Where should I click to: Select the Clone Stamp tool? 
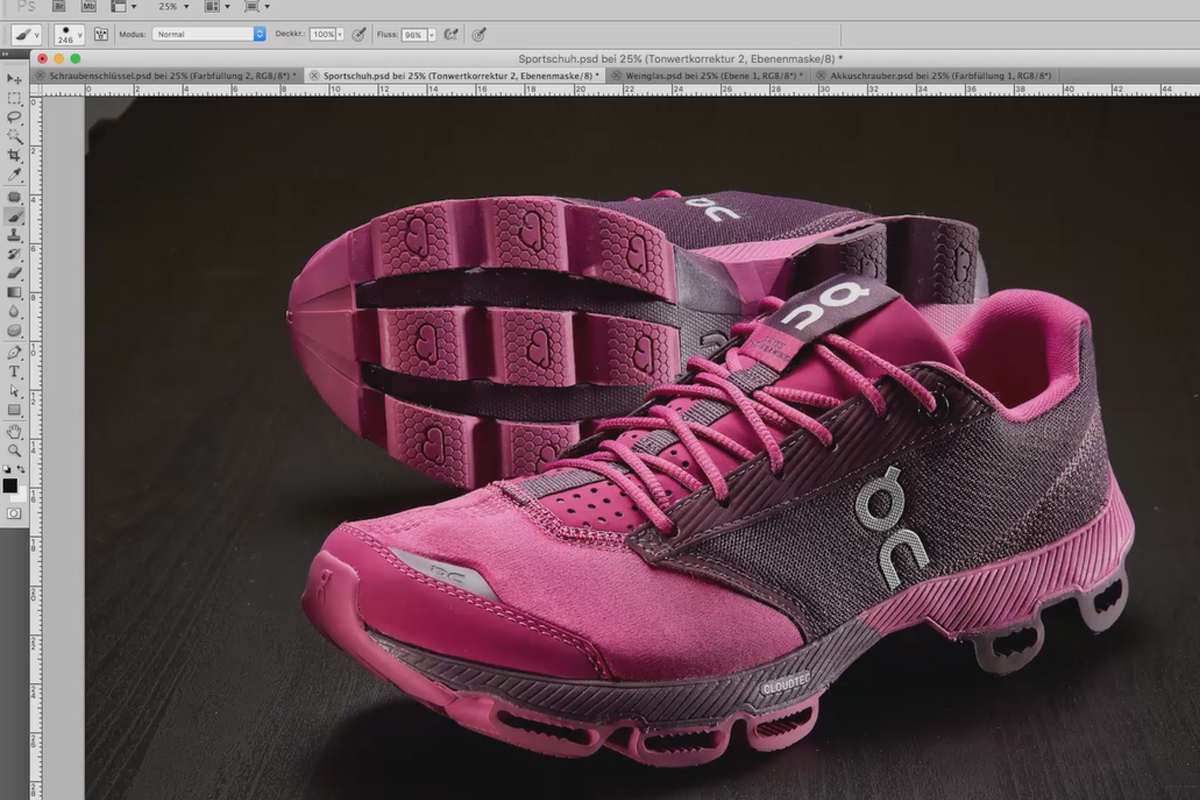click(x=14, y=235)
